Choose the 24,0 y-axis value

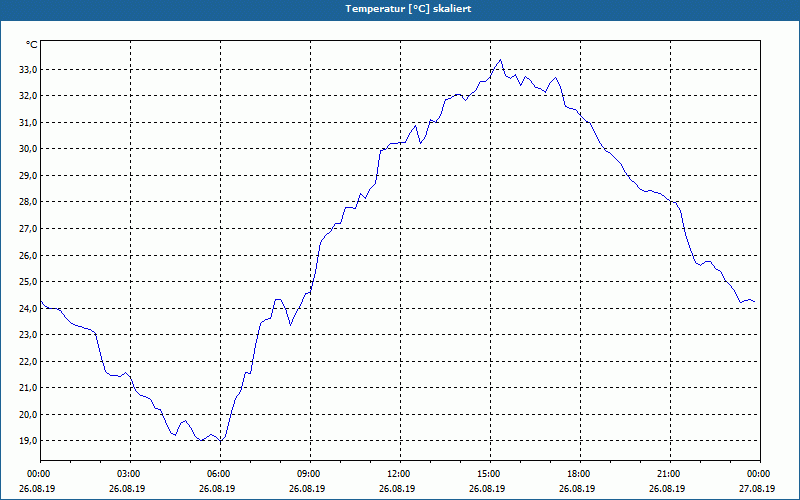point(28,308)
